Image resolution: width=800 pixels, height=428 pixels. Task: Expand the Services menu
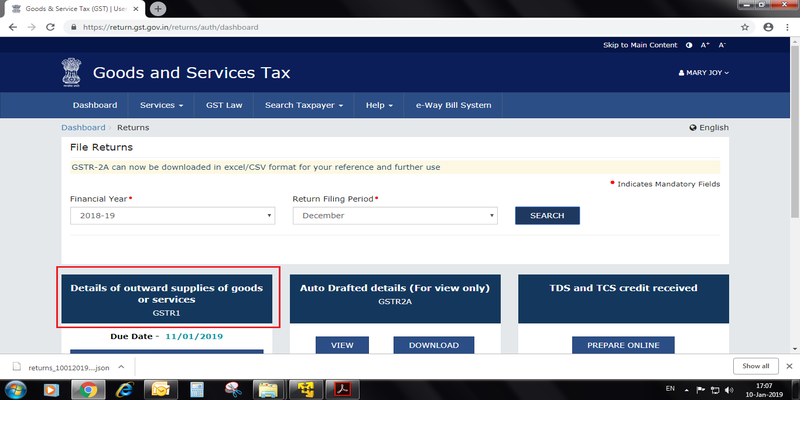(161, 105)
